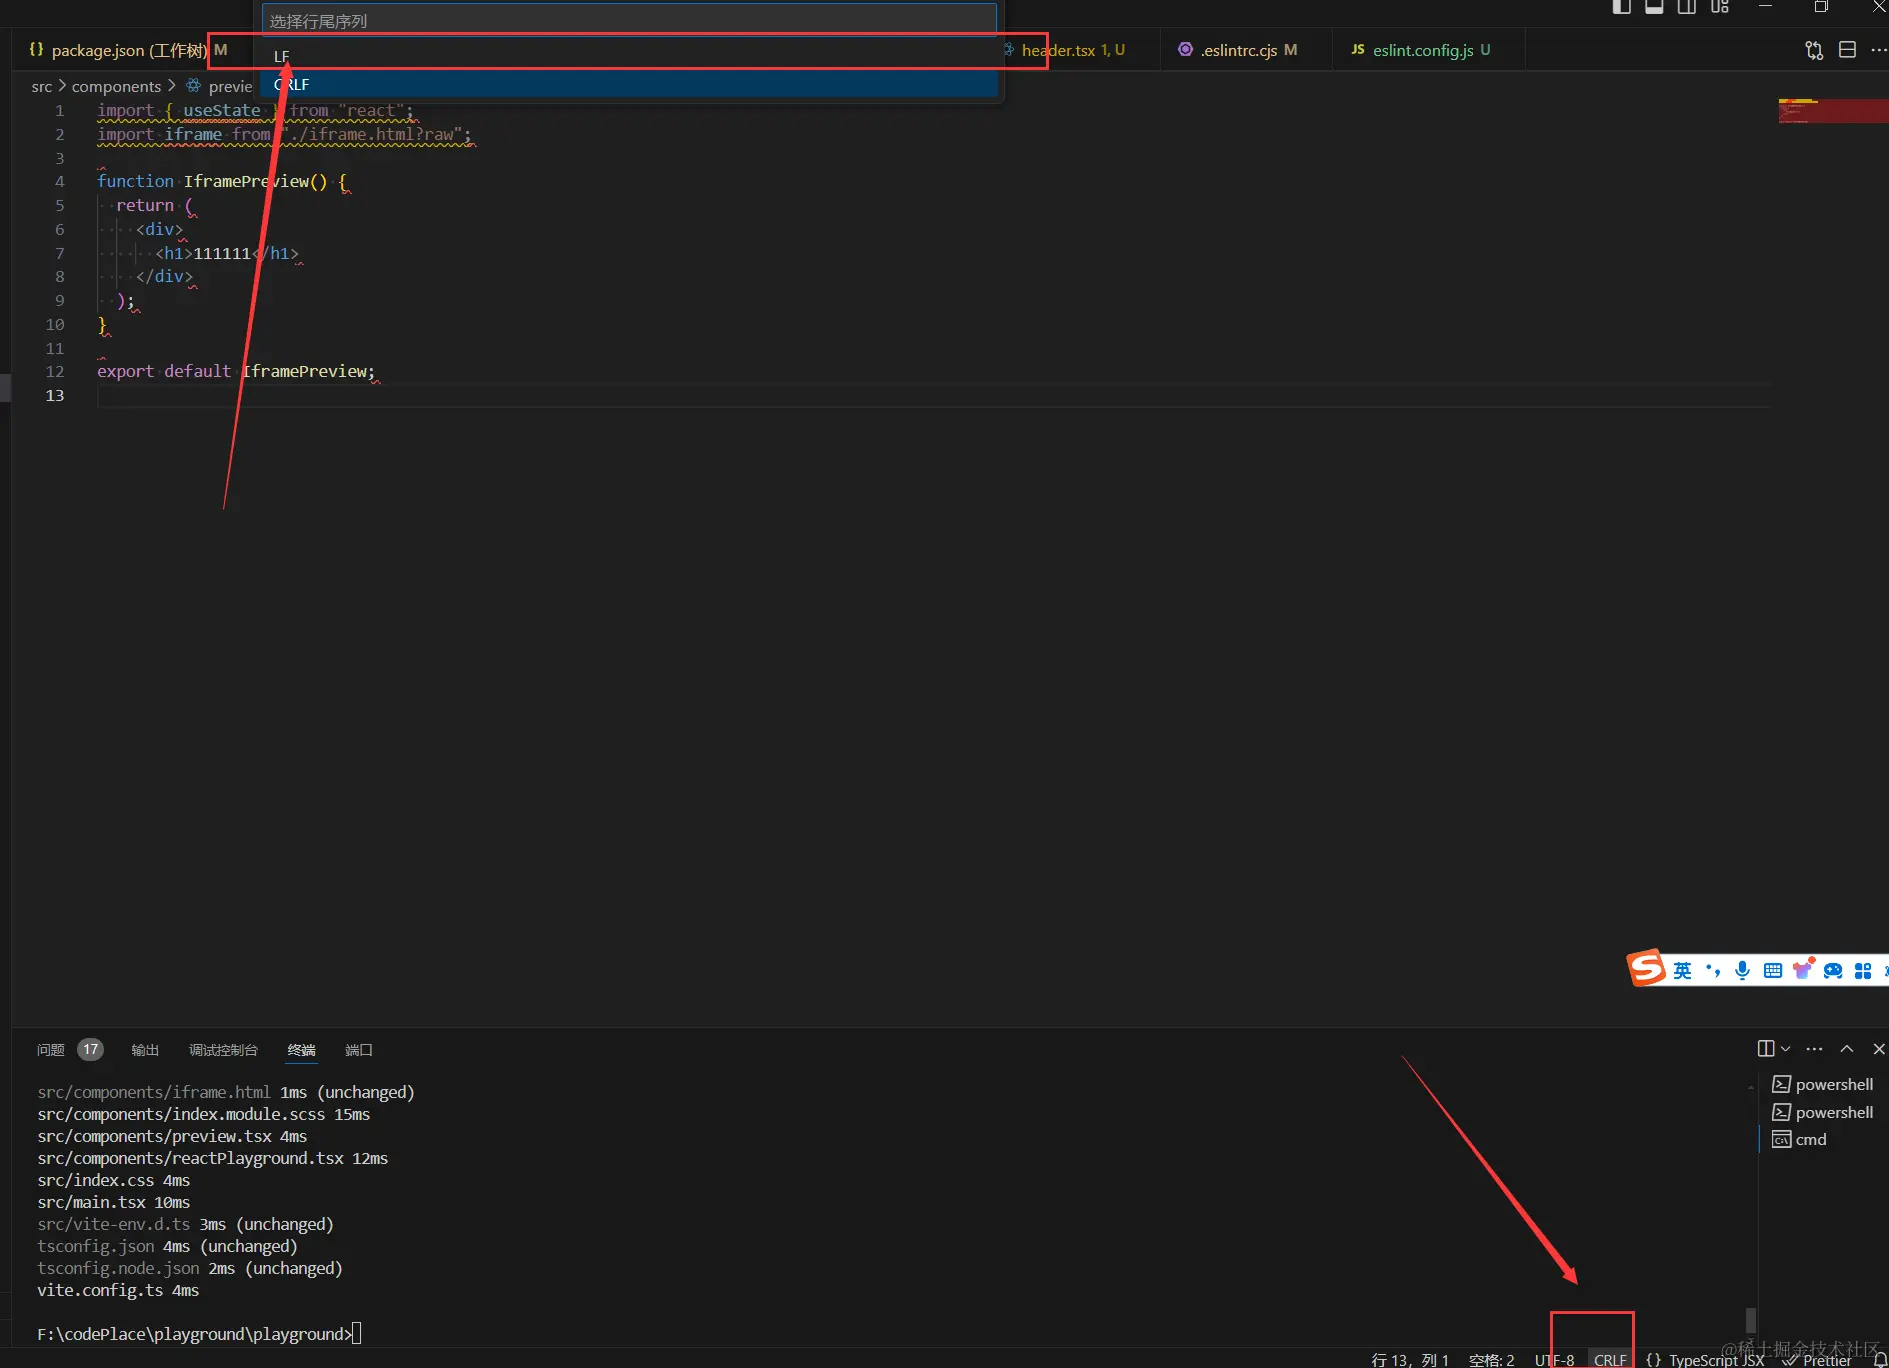Click the indentation spaces status item
This screenshot has width=1889, height=1368.
click(1491, 1360)
